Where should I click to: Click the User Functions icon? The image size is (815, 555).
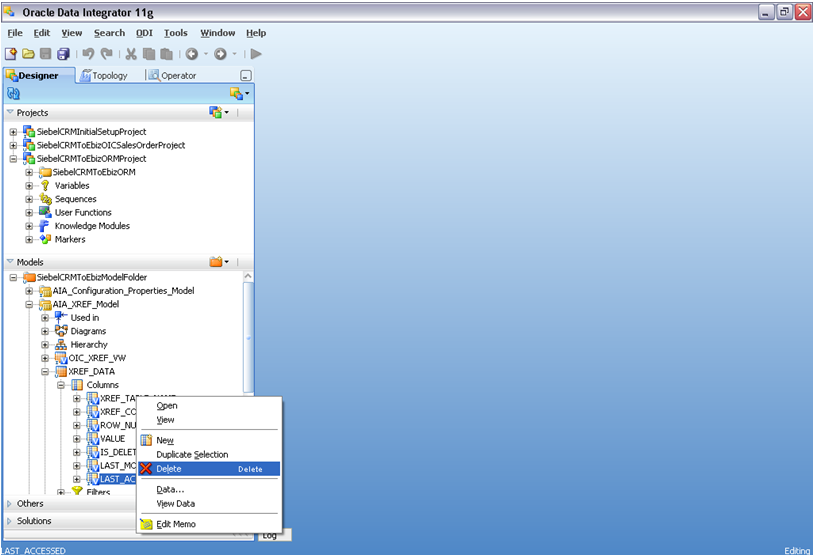(x=46, y=213)
